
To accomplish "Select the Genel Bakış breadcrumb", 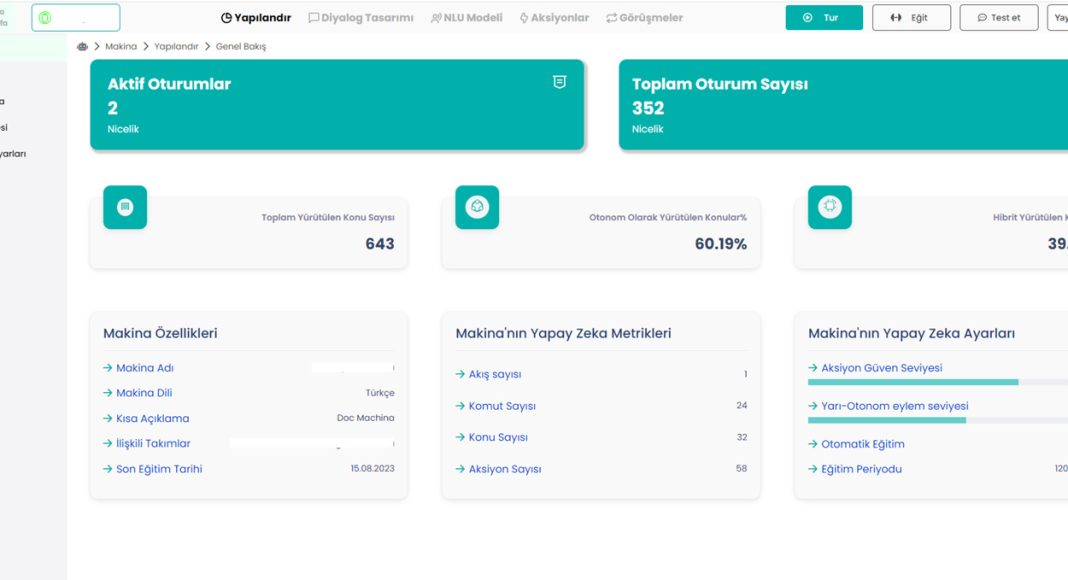I will (x=241, y=46).
